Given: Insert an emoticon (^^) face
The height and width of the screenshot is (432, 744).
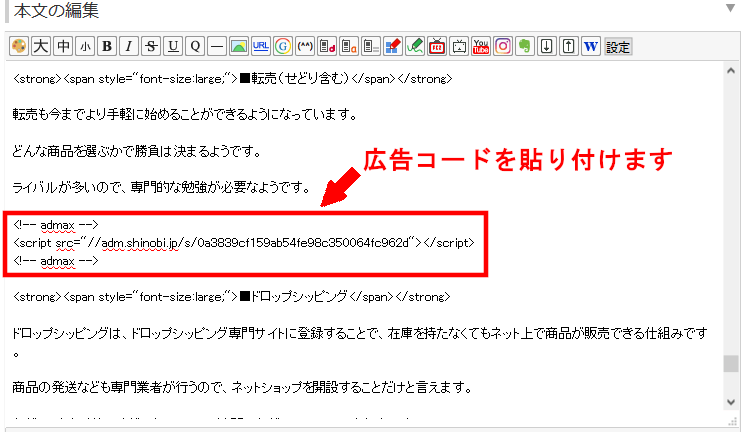Looking at the screenshot, I should pyautogui.click(x=305, y=47).
